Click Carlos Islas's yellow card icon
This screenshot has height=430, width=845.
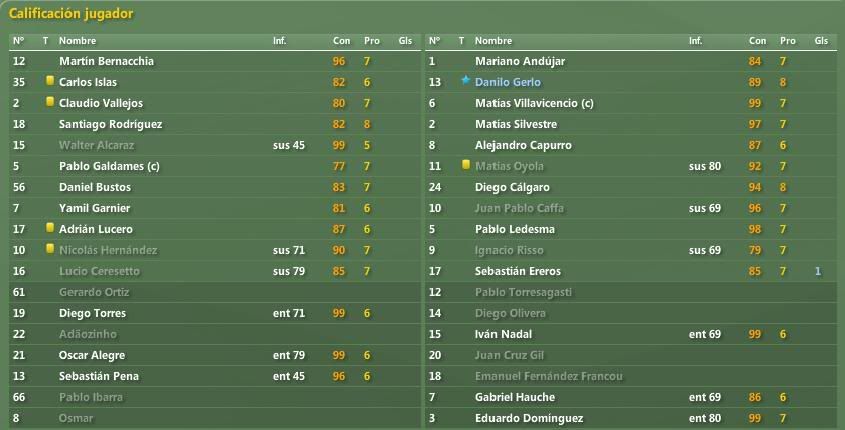point(50,81)
